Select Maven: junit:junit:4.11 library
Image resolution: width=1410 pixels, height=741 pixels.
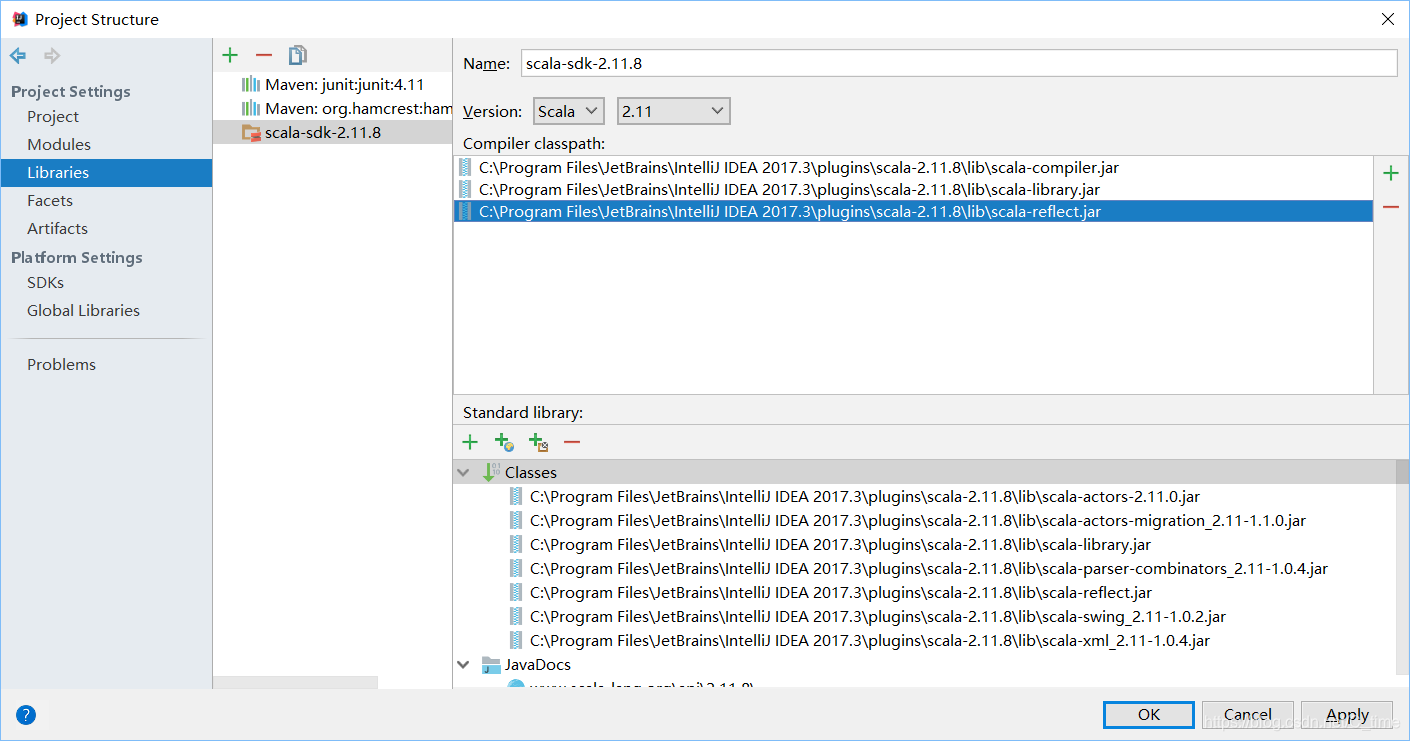pos(333,84)
